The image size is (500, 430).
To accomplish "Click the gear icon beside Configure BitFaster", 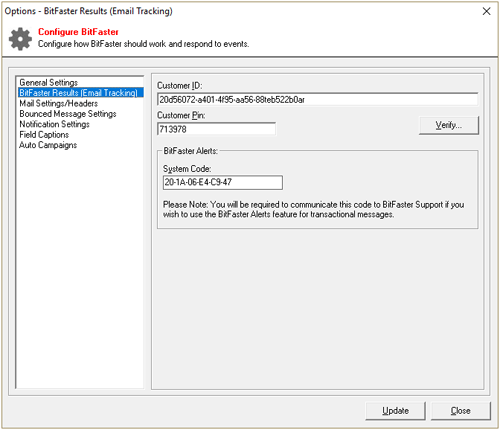I will click(20, 39).
